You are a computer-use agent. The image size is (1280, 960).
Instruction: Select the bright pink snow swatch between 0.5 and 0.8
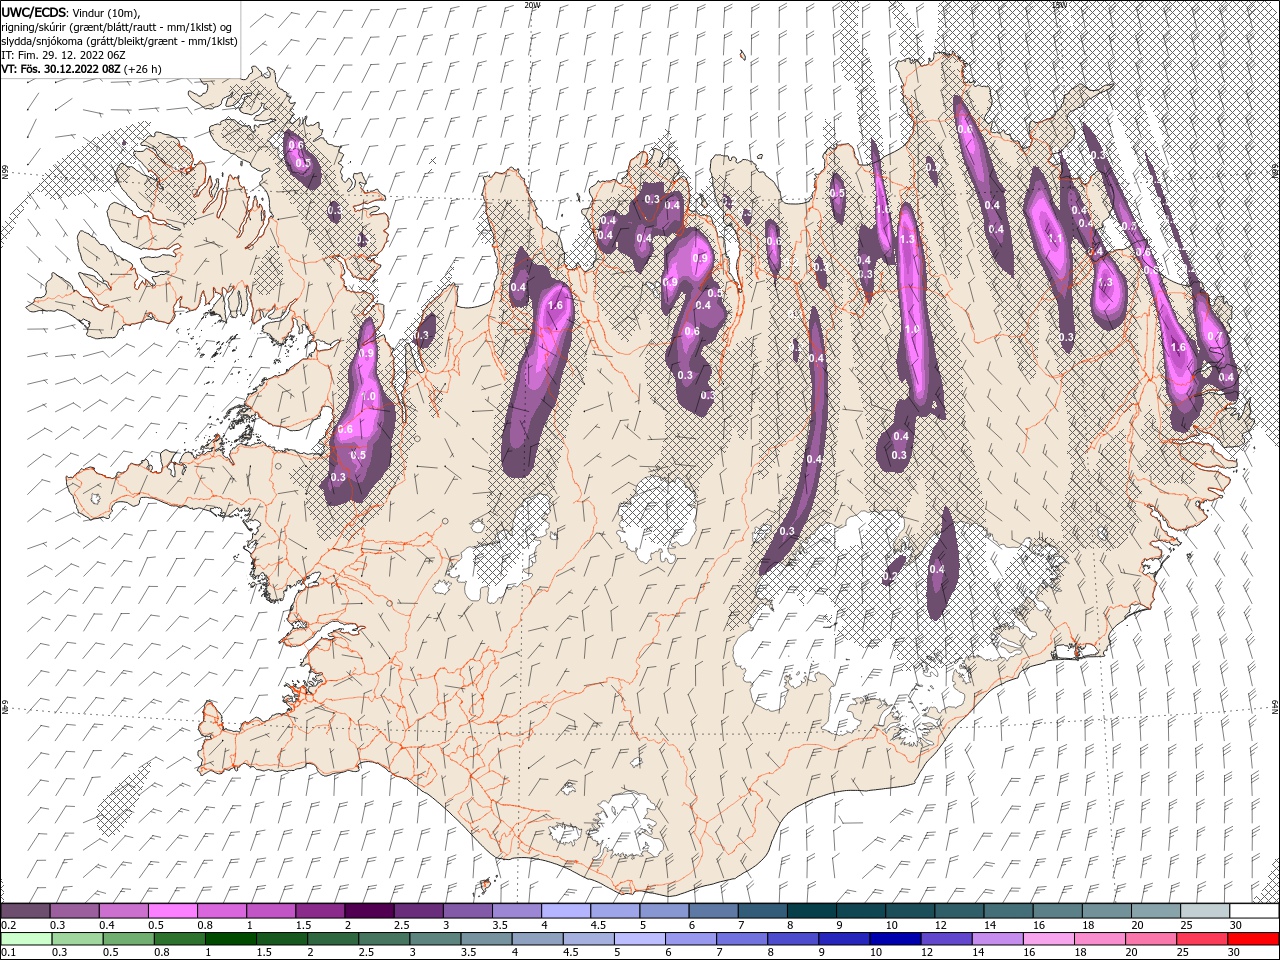click(173, 910)
